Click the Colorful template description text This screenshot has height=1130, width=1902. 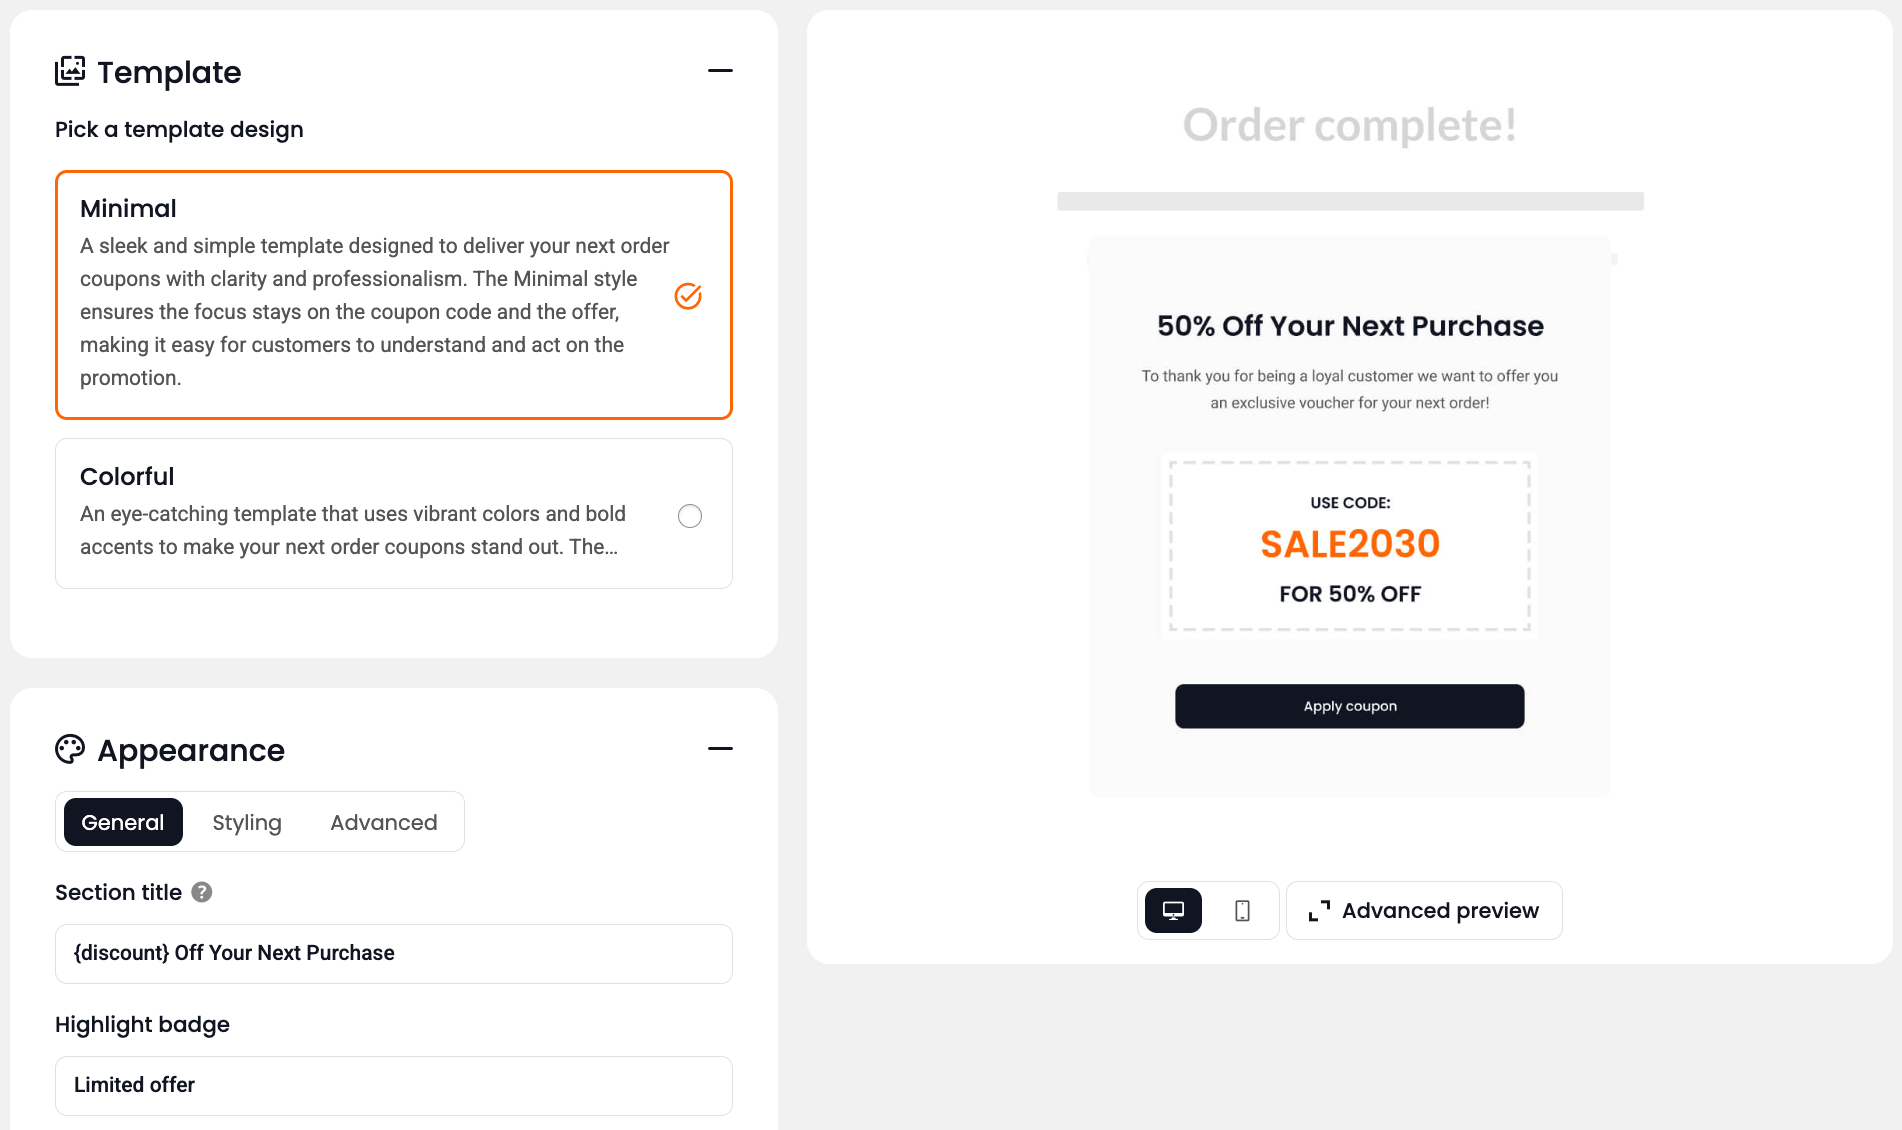click(352, 530)
